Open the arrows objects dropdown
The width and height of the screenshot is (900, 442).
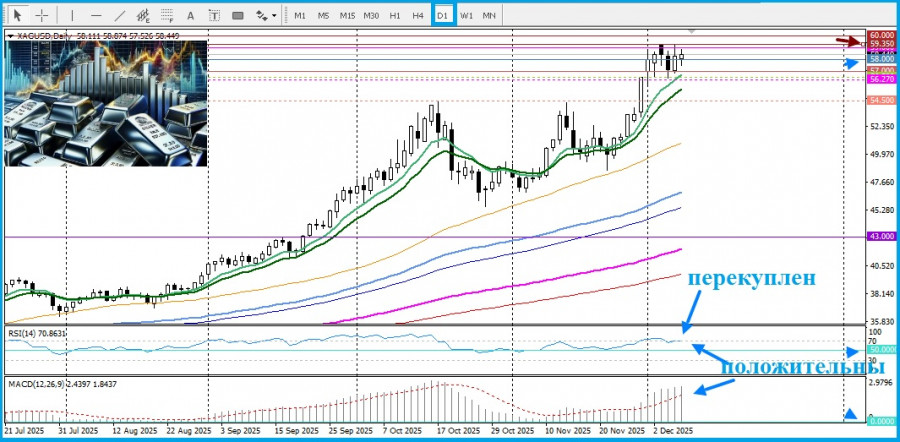(x=266, y=15)
